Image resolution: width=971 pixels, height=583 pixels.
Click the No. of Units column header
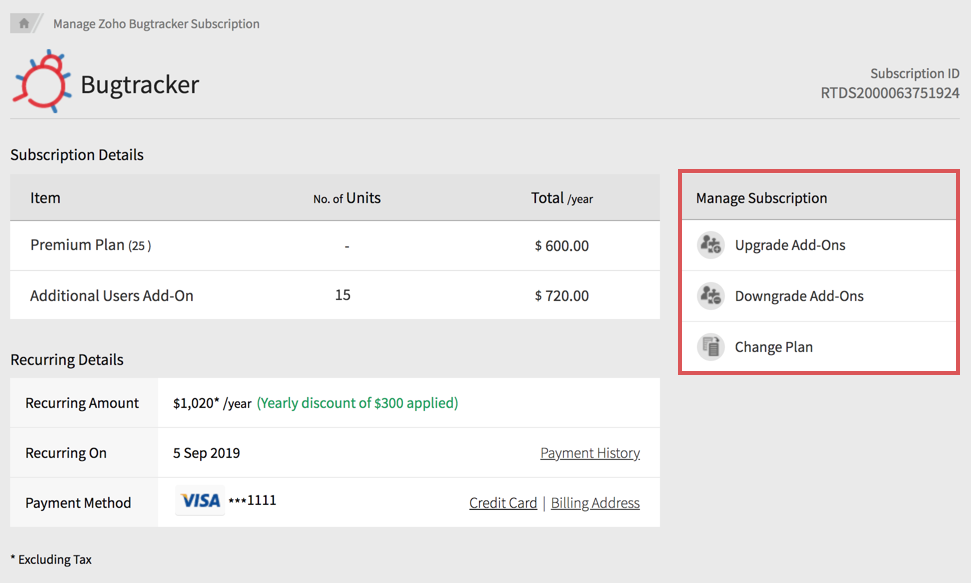pos(347,198)
